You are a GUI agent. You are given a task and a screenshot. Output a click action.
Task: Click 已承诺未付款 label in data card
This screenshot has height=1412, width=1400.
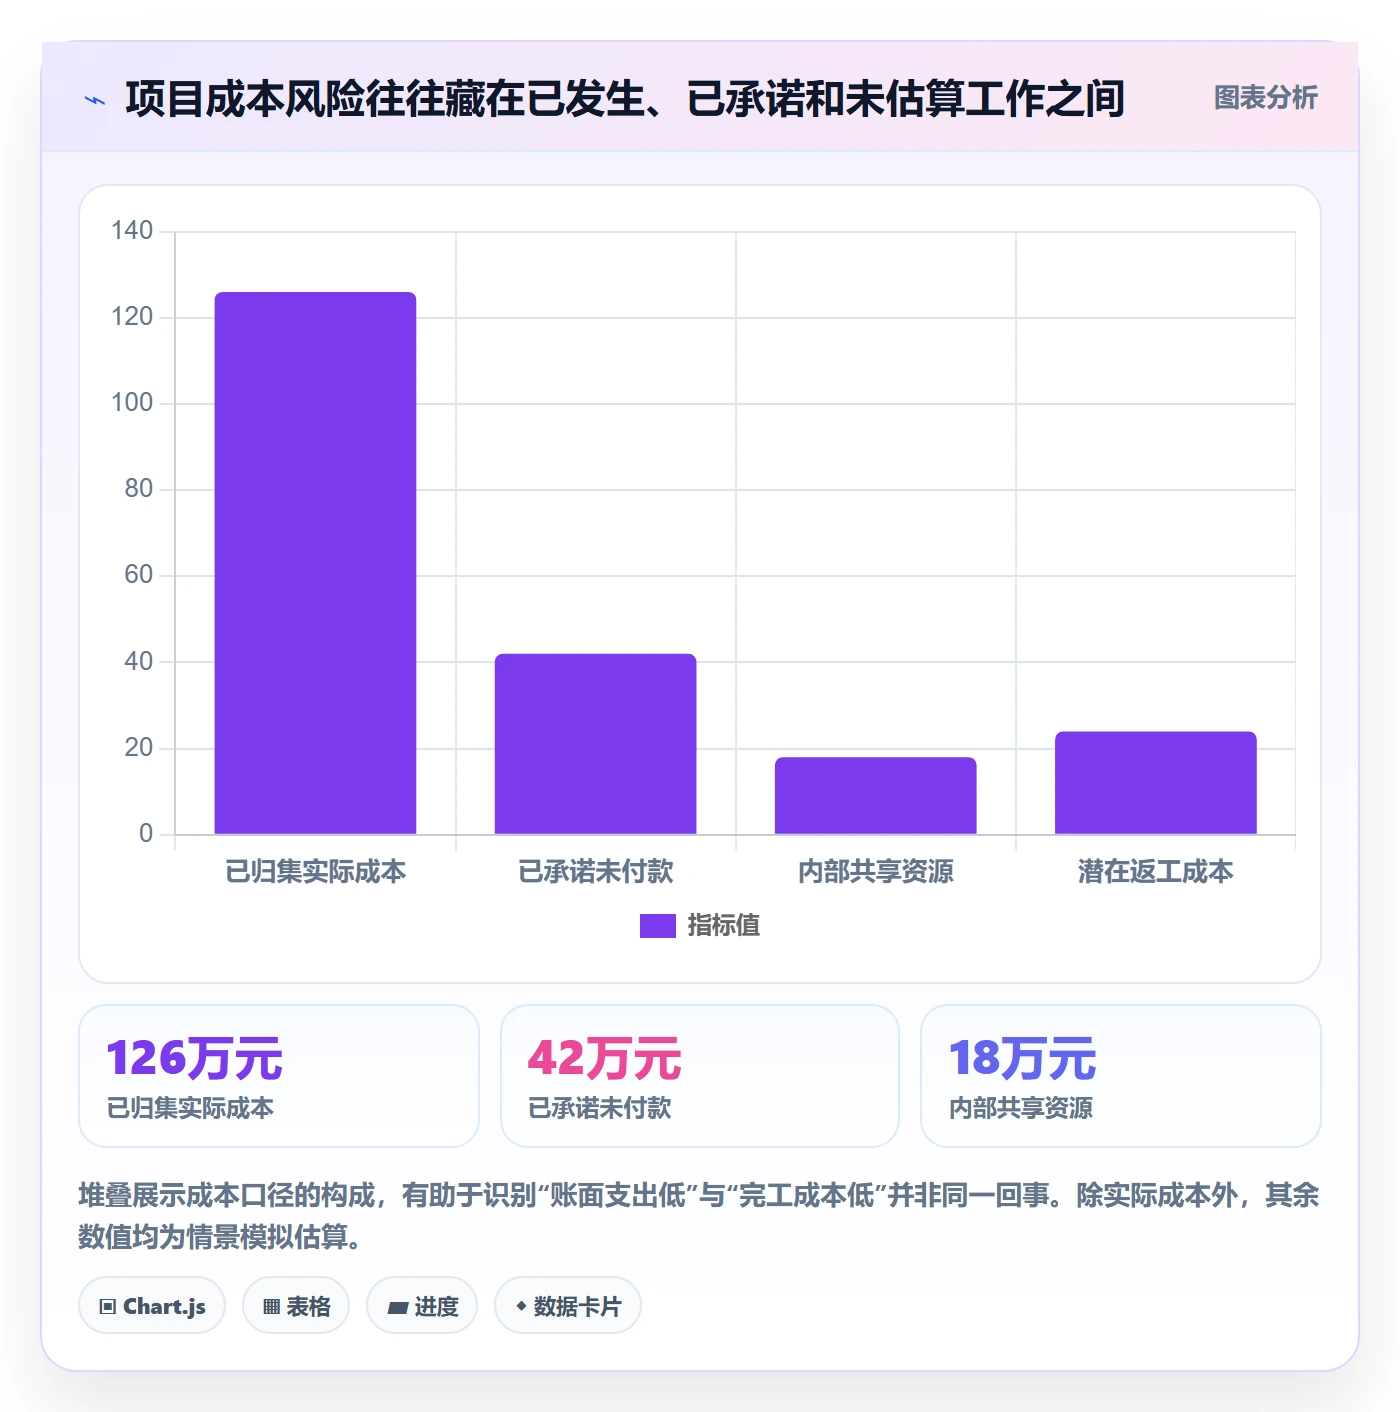click(x=600, y=1108)
